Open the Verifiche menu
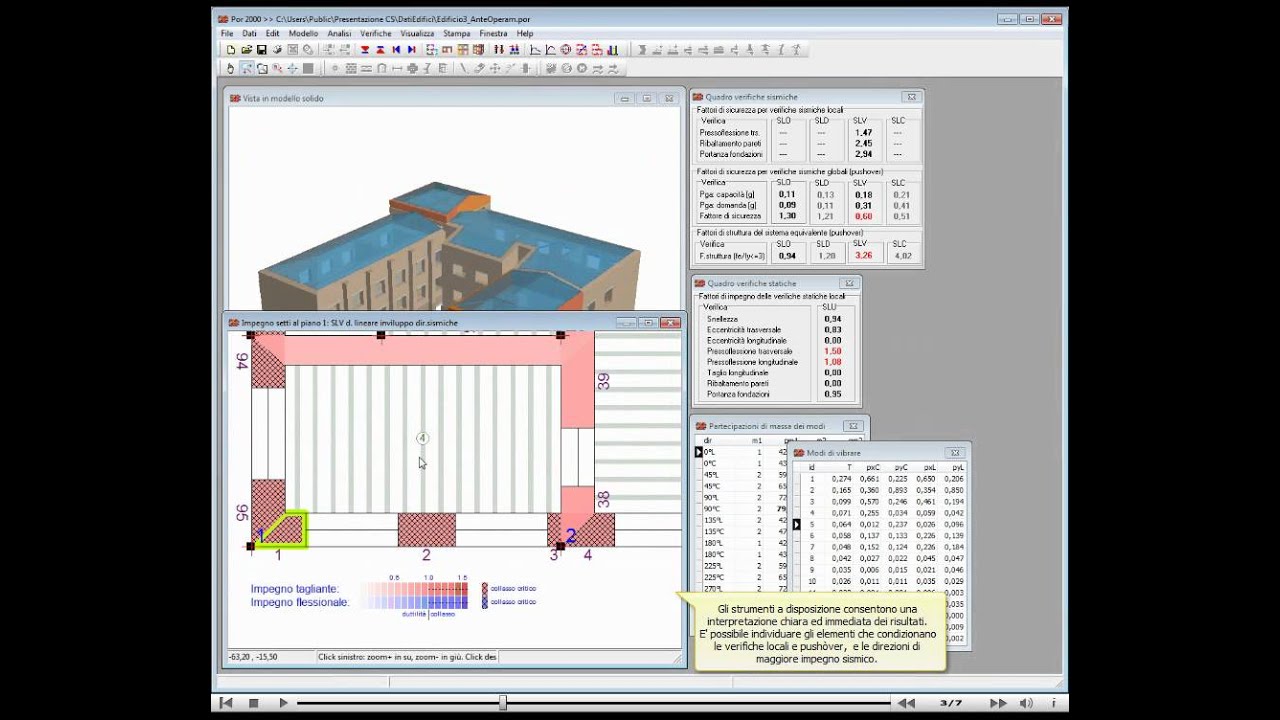This screenshot has width=1280, height=720. point(376,33)
